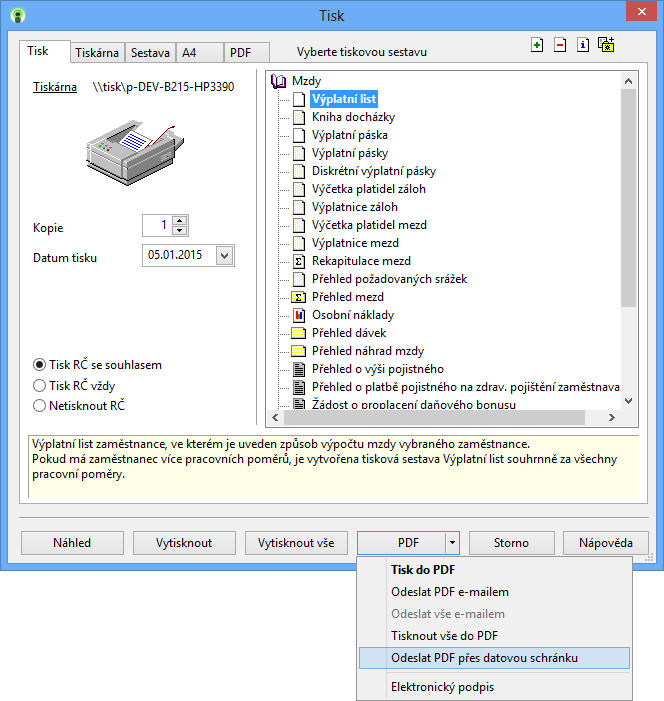Click the report list scroll-down arrow
The height and width of the screenshot is (701, 664).
pyautogui.click(x=628, y=401)
